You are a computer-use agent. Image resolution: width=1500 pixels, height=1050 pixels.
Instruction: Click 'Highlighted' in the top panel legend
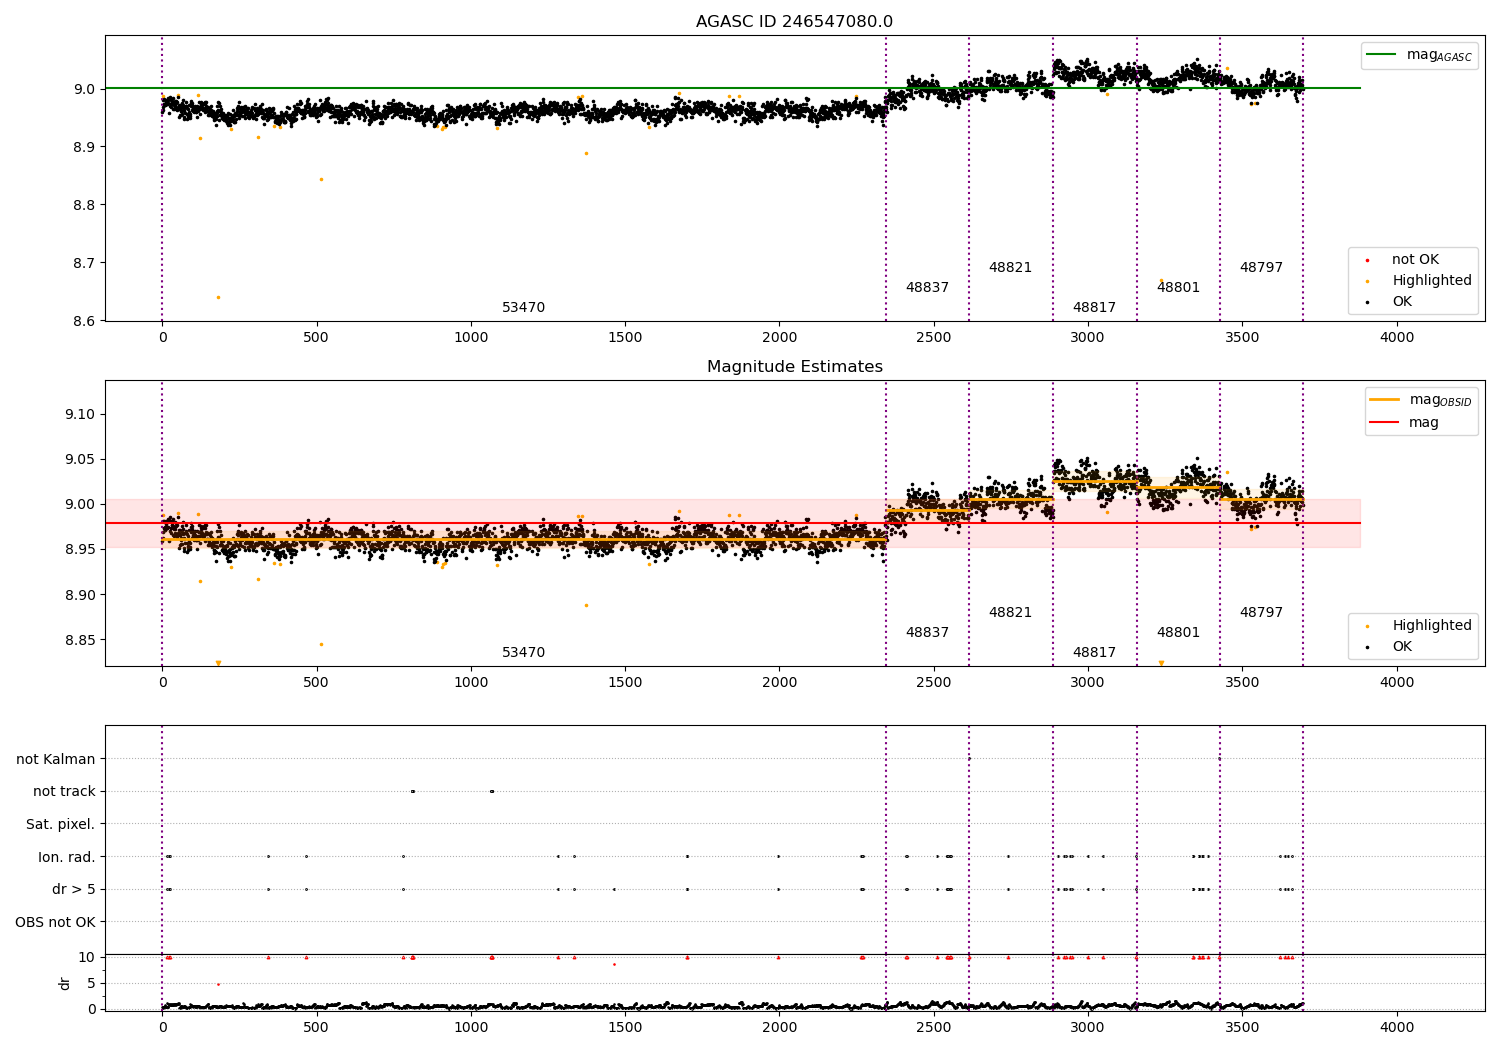(1432, 281)
